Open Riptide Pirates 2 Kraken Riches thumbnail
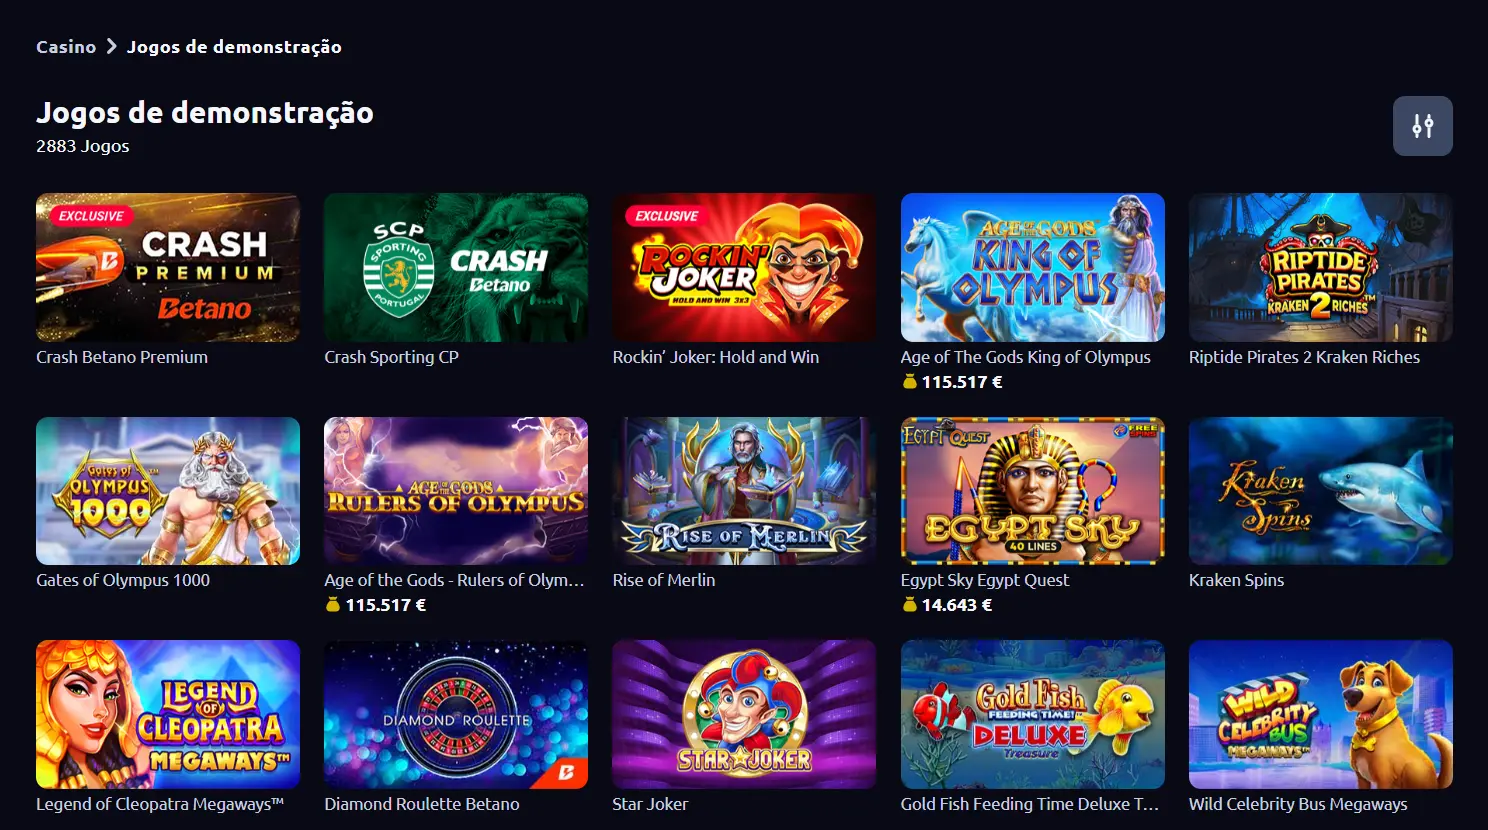The width and height of the screenshot is (1488, 830). [x=1320, y=267]
